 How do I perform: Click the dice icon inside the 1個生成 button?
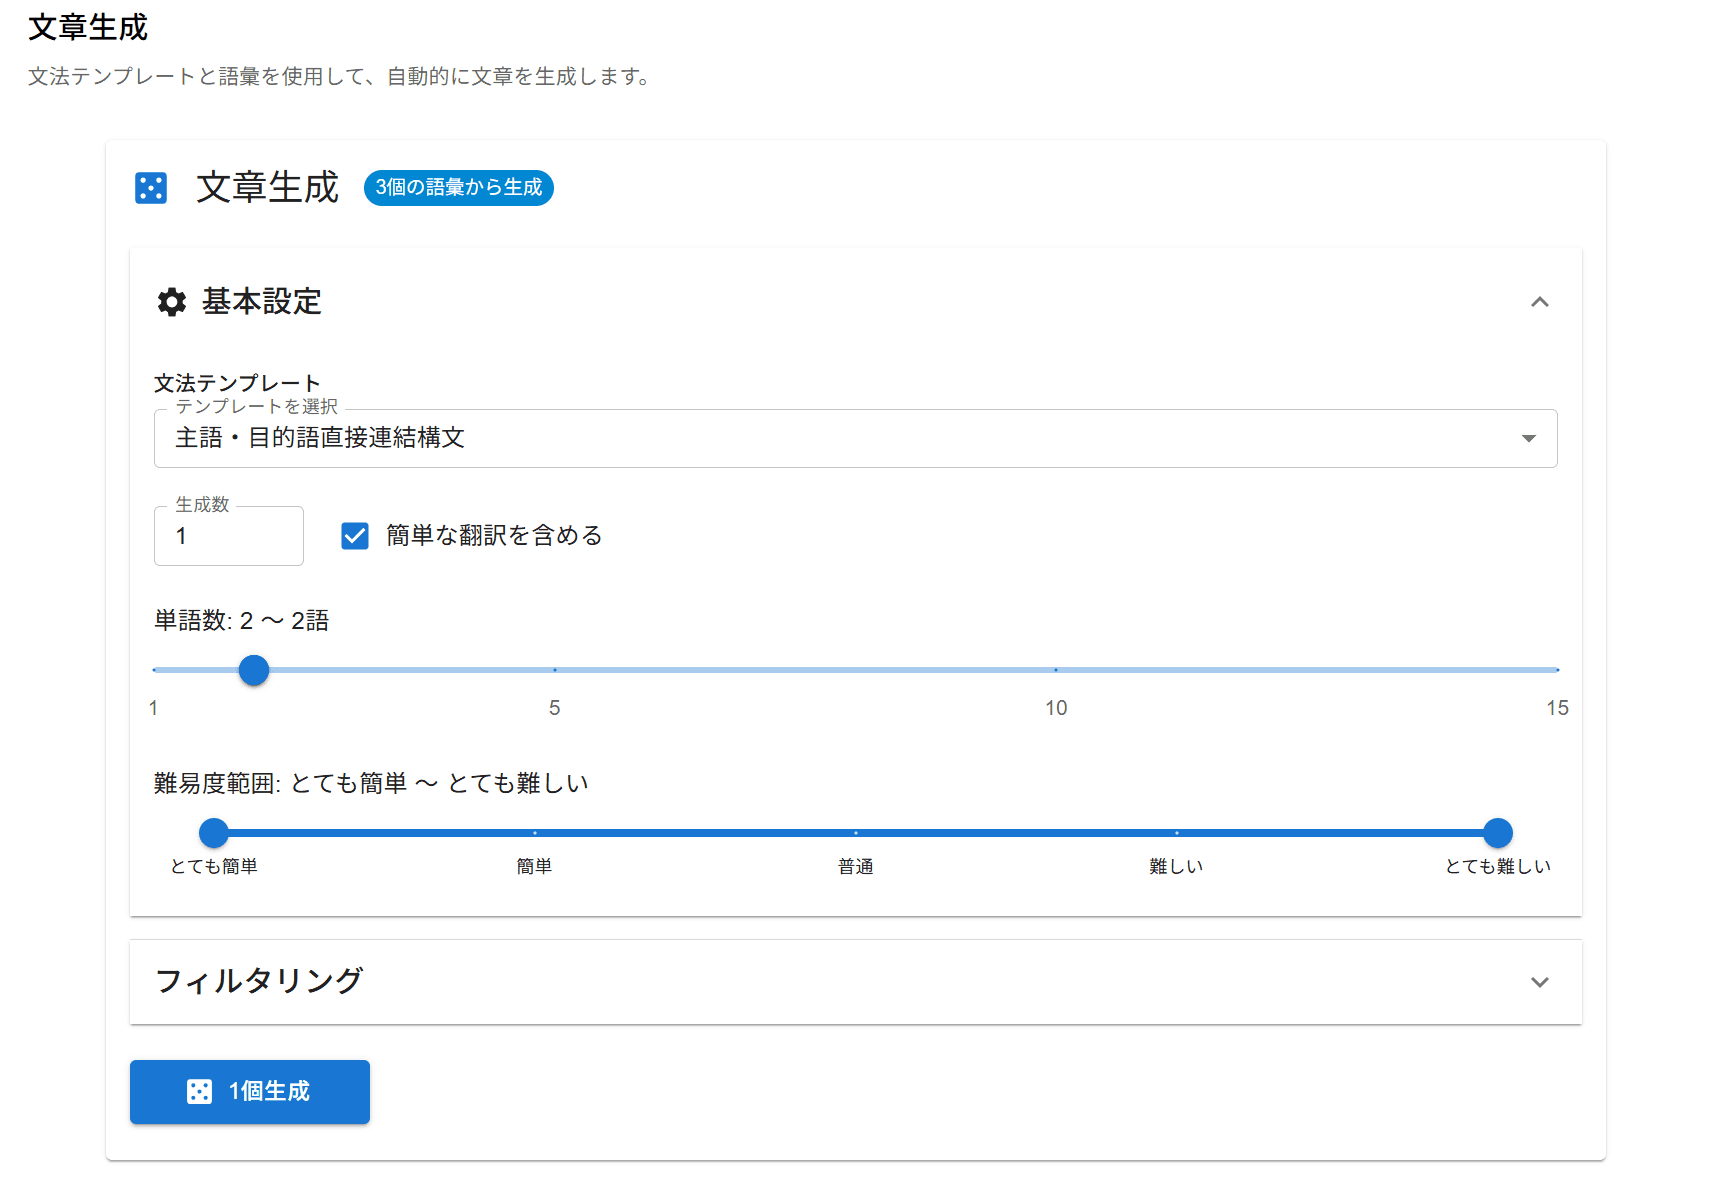tap(200, 1091)
